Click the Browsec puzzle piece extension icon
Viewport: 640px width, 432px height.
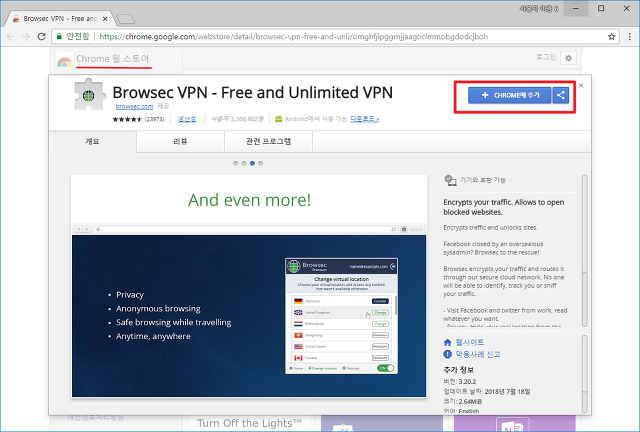[x=89, y=95]
